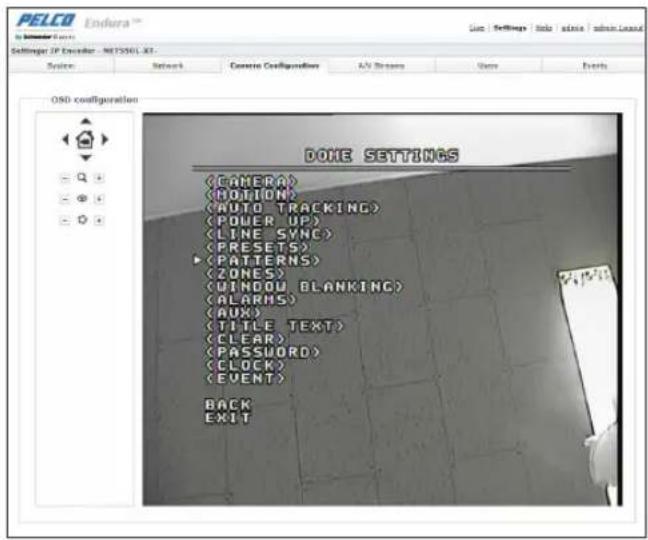
Task: Open the System tab
Action: (61, 66)
